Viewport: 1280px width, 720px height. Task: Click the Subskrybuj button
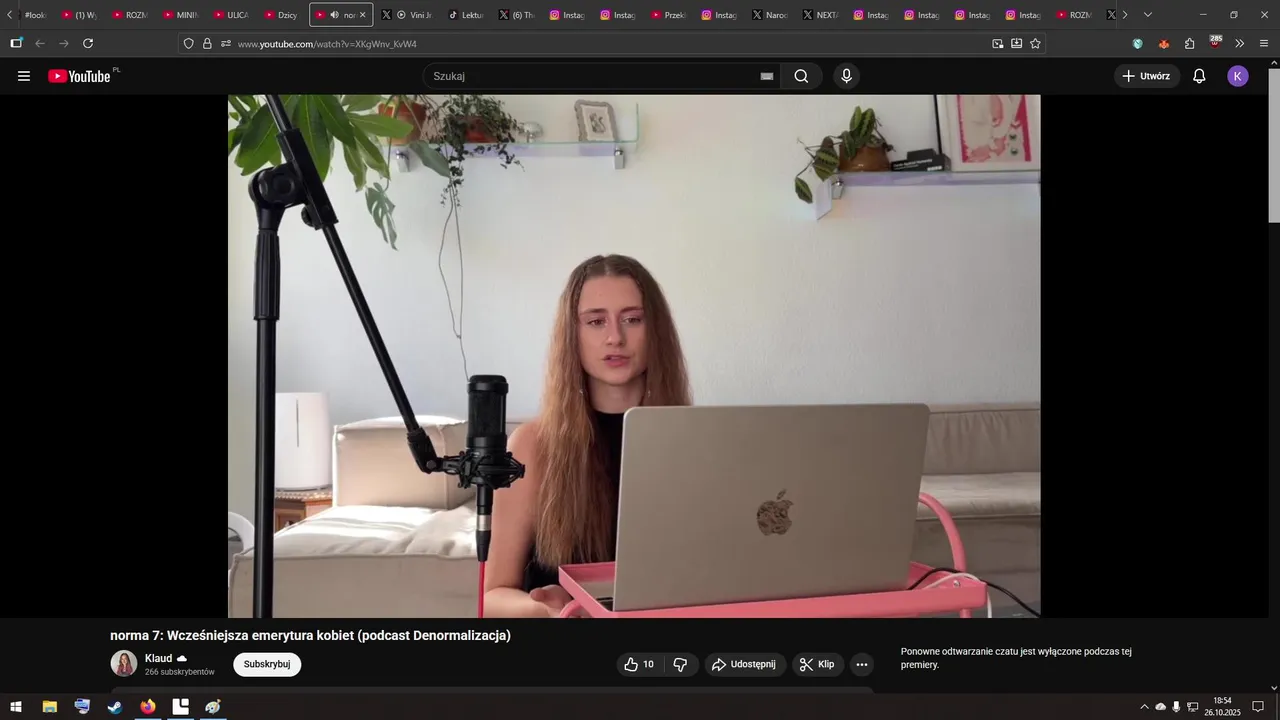pyautogui.click(x=267, y=664)
